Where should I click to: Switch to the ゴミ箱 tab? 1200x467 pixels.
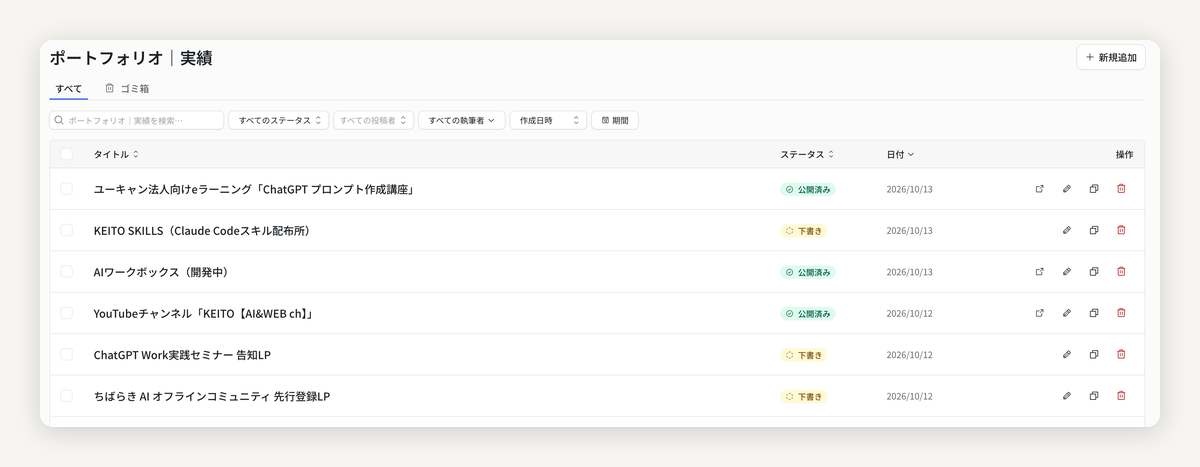(127, 88)
